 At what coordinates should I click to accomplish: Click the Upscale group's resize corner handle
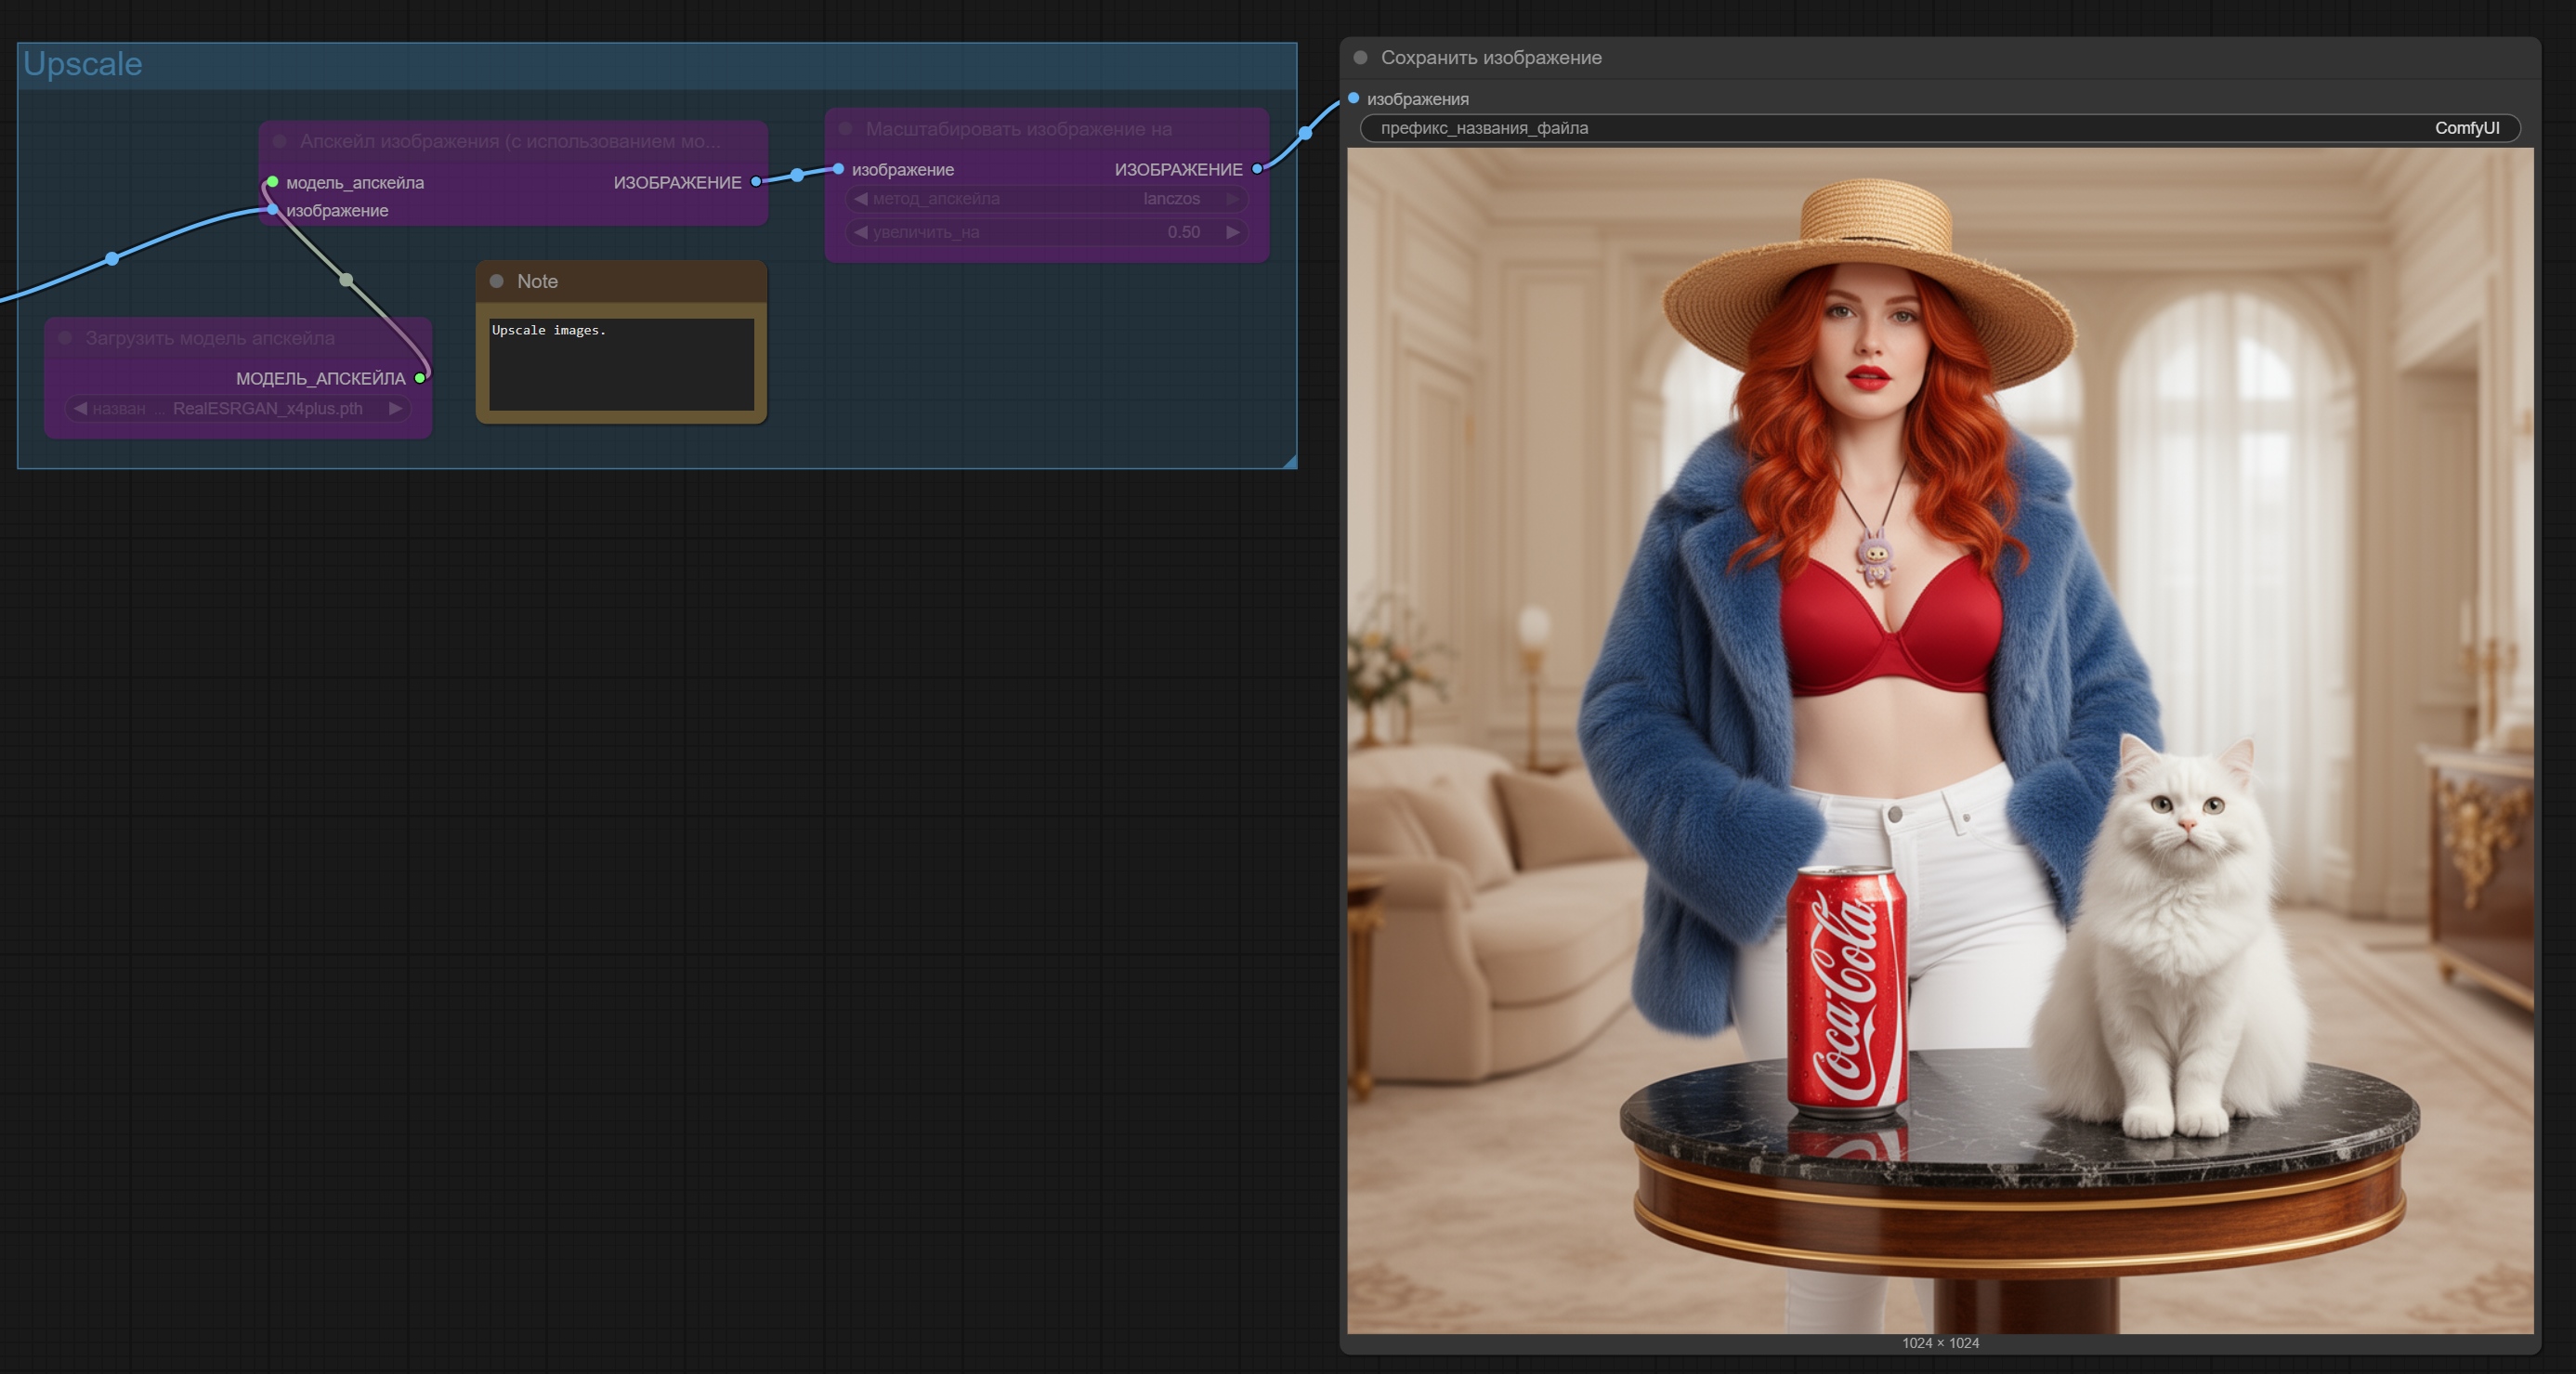pyautogui.click(x=1289, y=461)
